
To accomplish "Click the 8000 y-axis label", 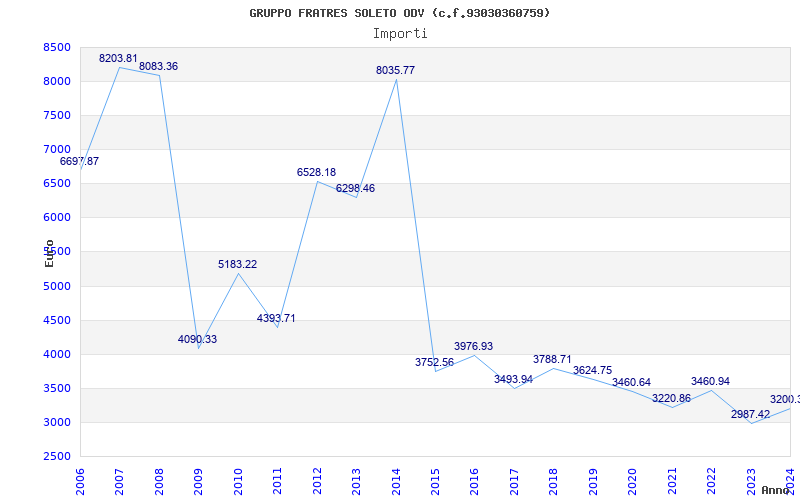I will click(x=57, y=82).
